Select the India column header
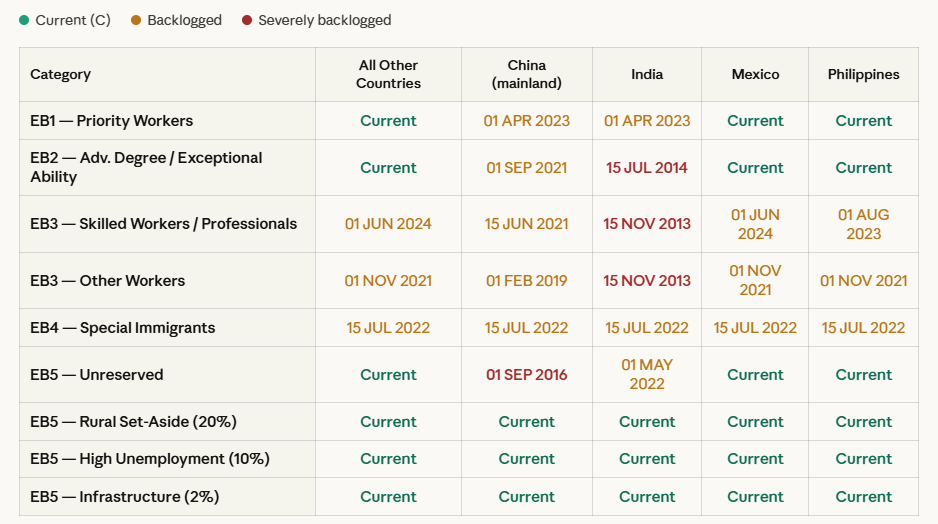Viewport: 938px width, 524px height. pos(647,74)
